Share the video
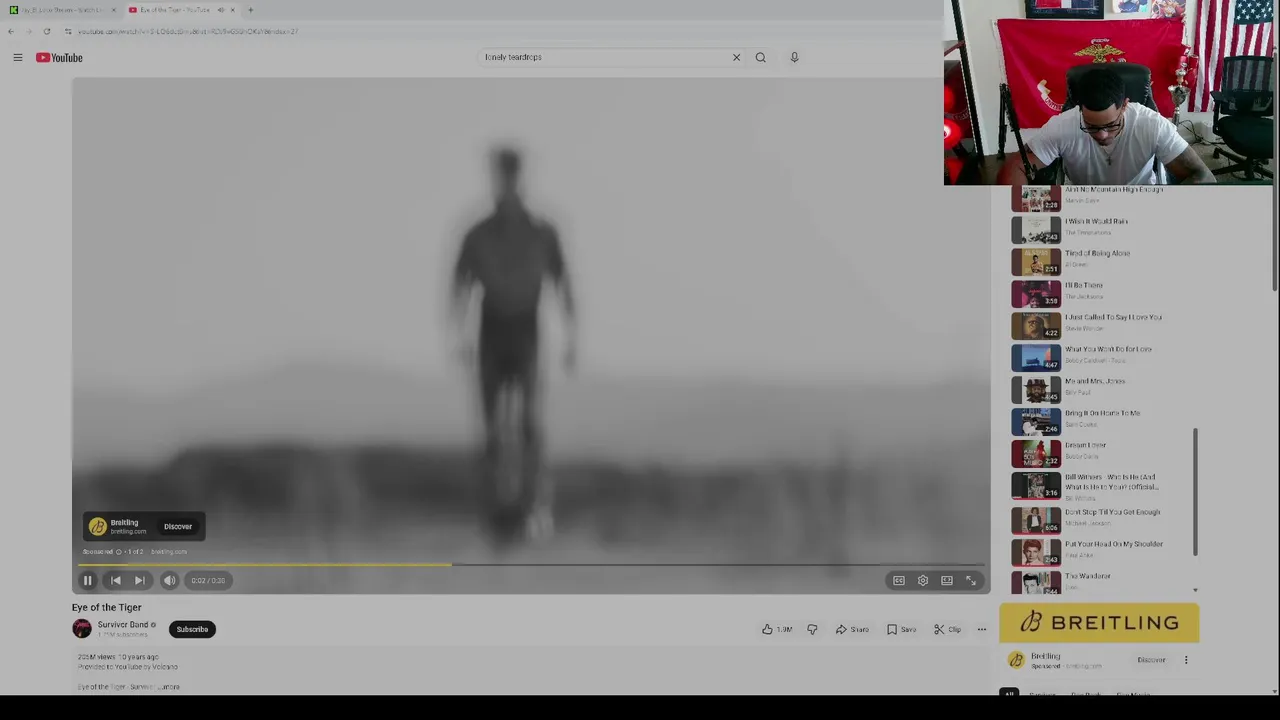Screen dimensions: 1280x720 pyautogui.click(x=852, y=629)
